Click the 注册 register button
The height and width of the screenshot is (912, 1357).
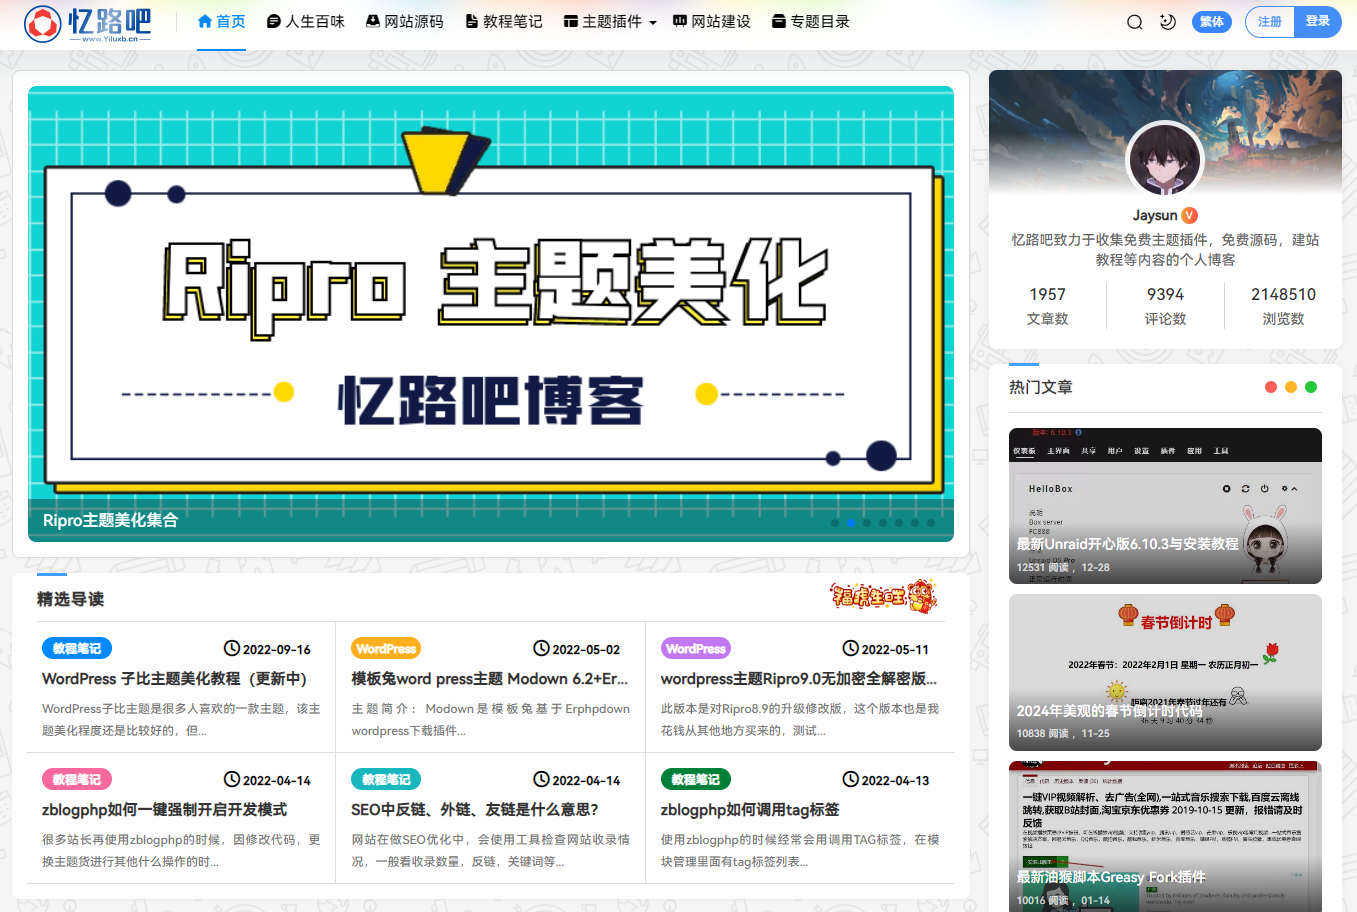tap(1270, 22)
